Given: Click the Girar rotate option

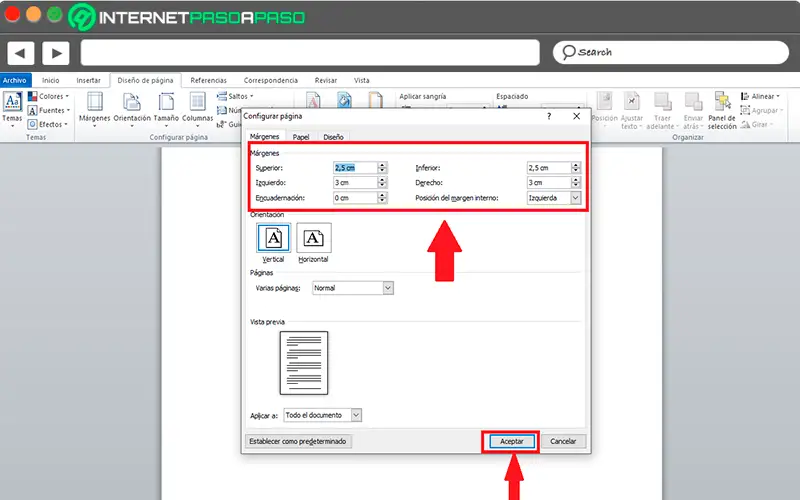Looking at the screenshot, I should click(757, 124).
